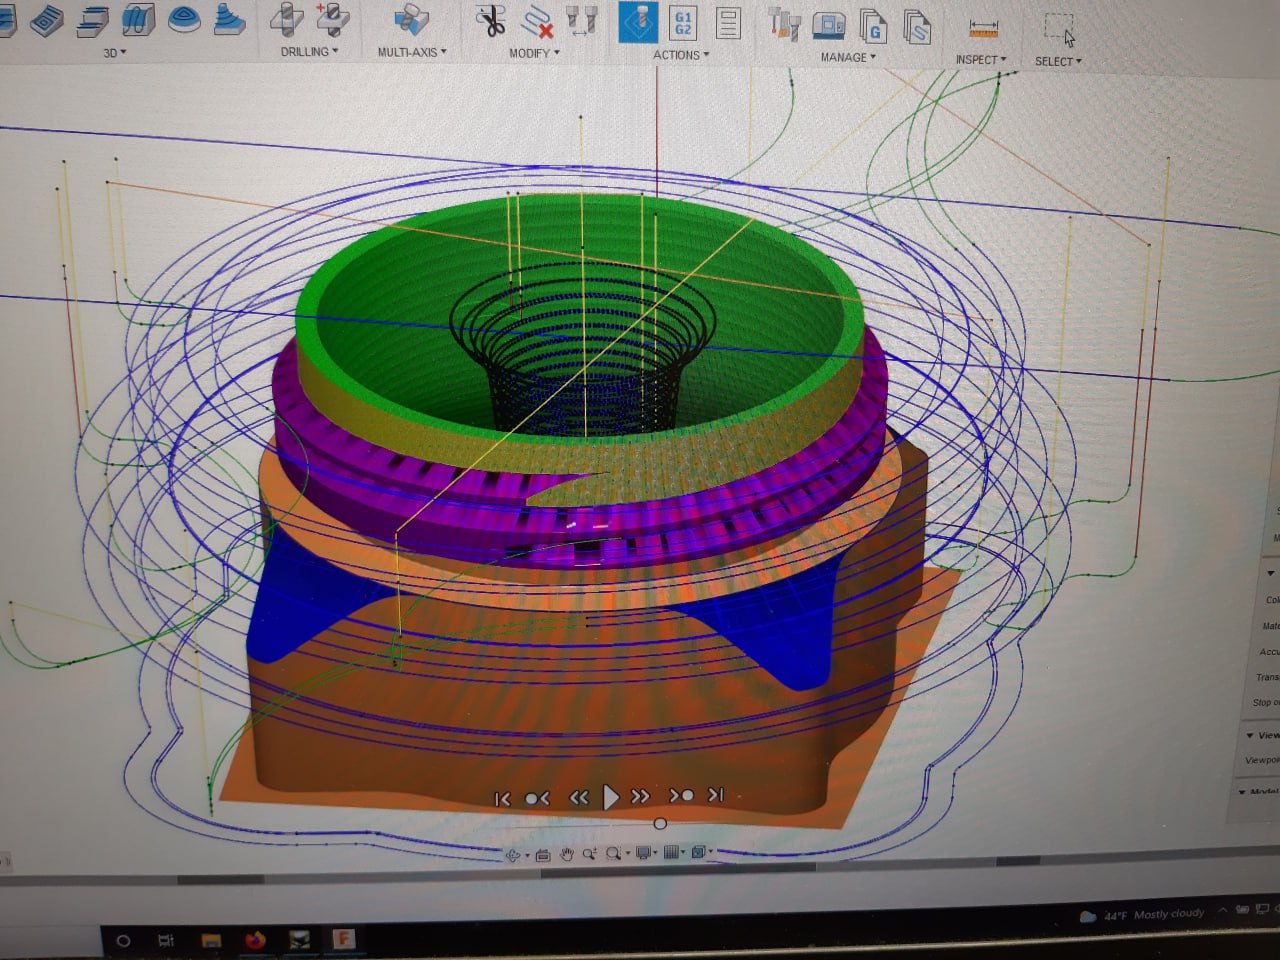Image resolution: width=1280 pixels, height=960 pixels.
Task: Skip back to start of simulation
Action: point(502,798)
